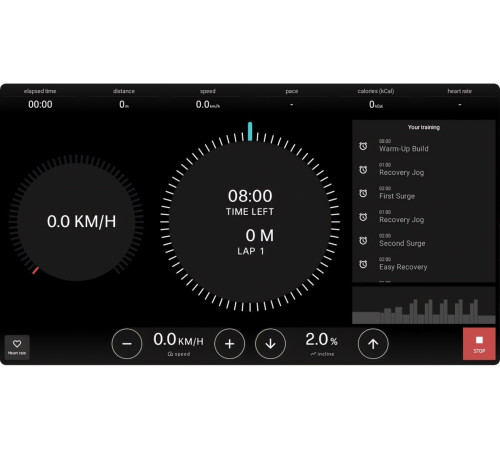The height and width of the screenshot is (450, 500).
Task: Click the red needle on the speed gauge
Action: coord(35,270)
